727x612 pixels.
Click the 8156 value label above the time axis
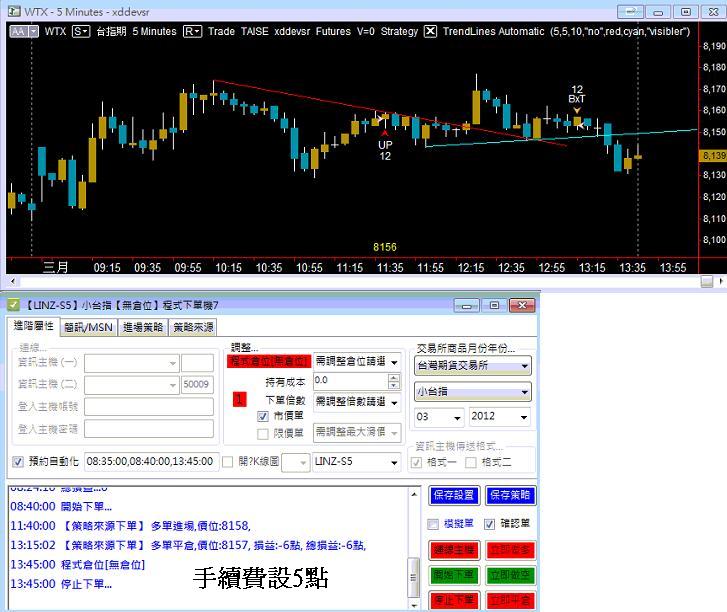(x=385, y=247)
